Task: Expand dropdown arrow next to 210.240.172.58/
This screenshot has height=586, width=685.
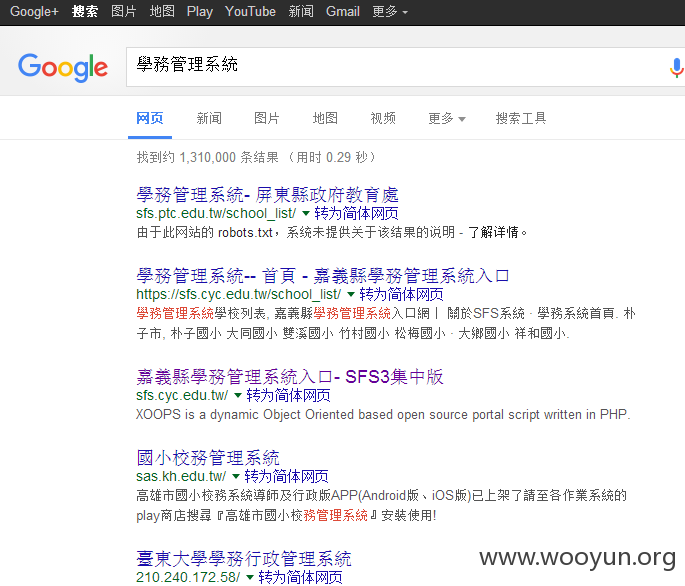Action: click(x=250, y=577)
